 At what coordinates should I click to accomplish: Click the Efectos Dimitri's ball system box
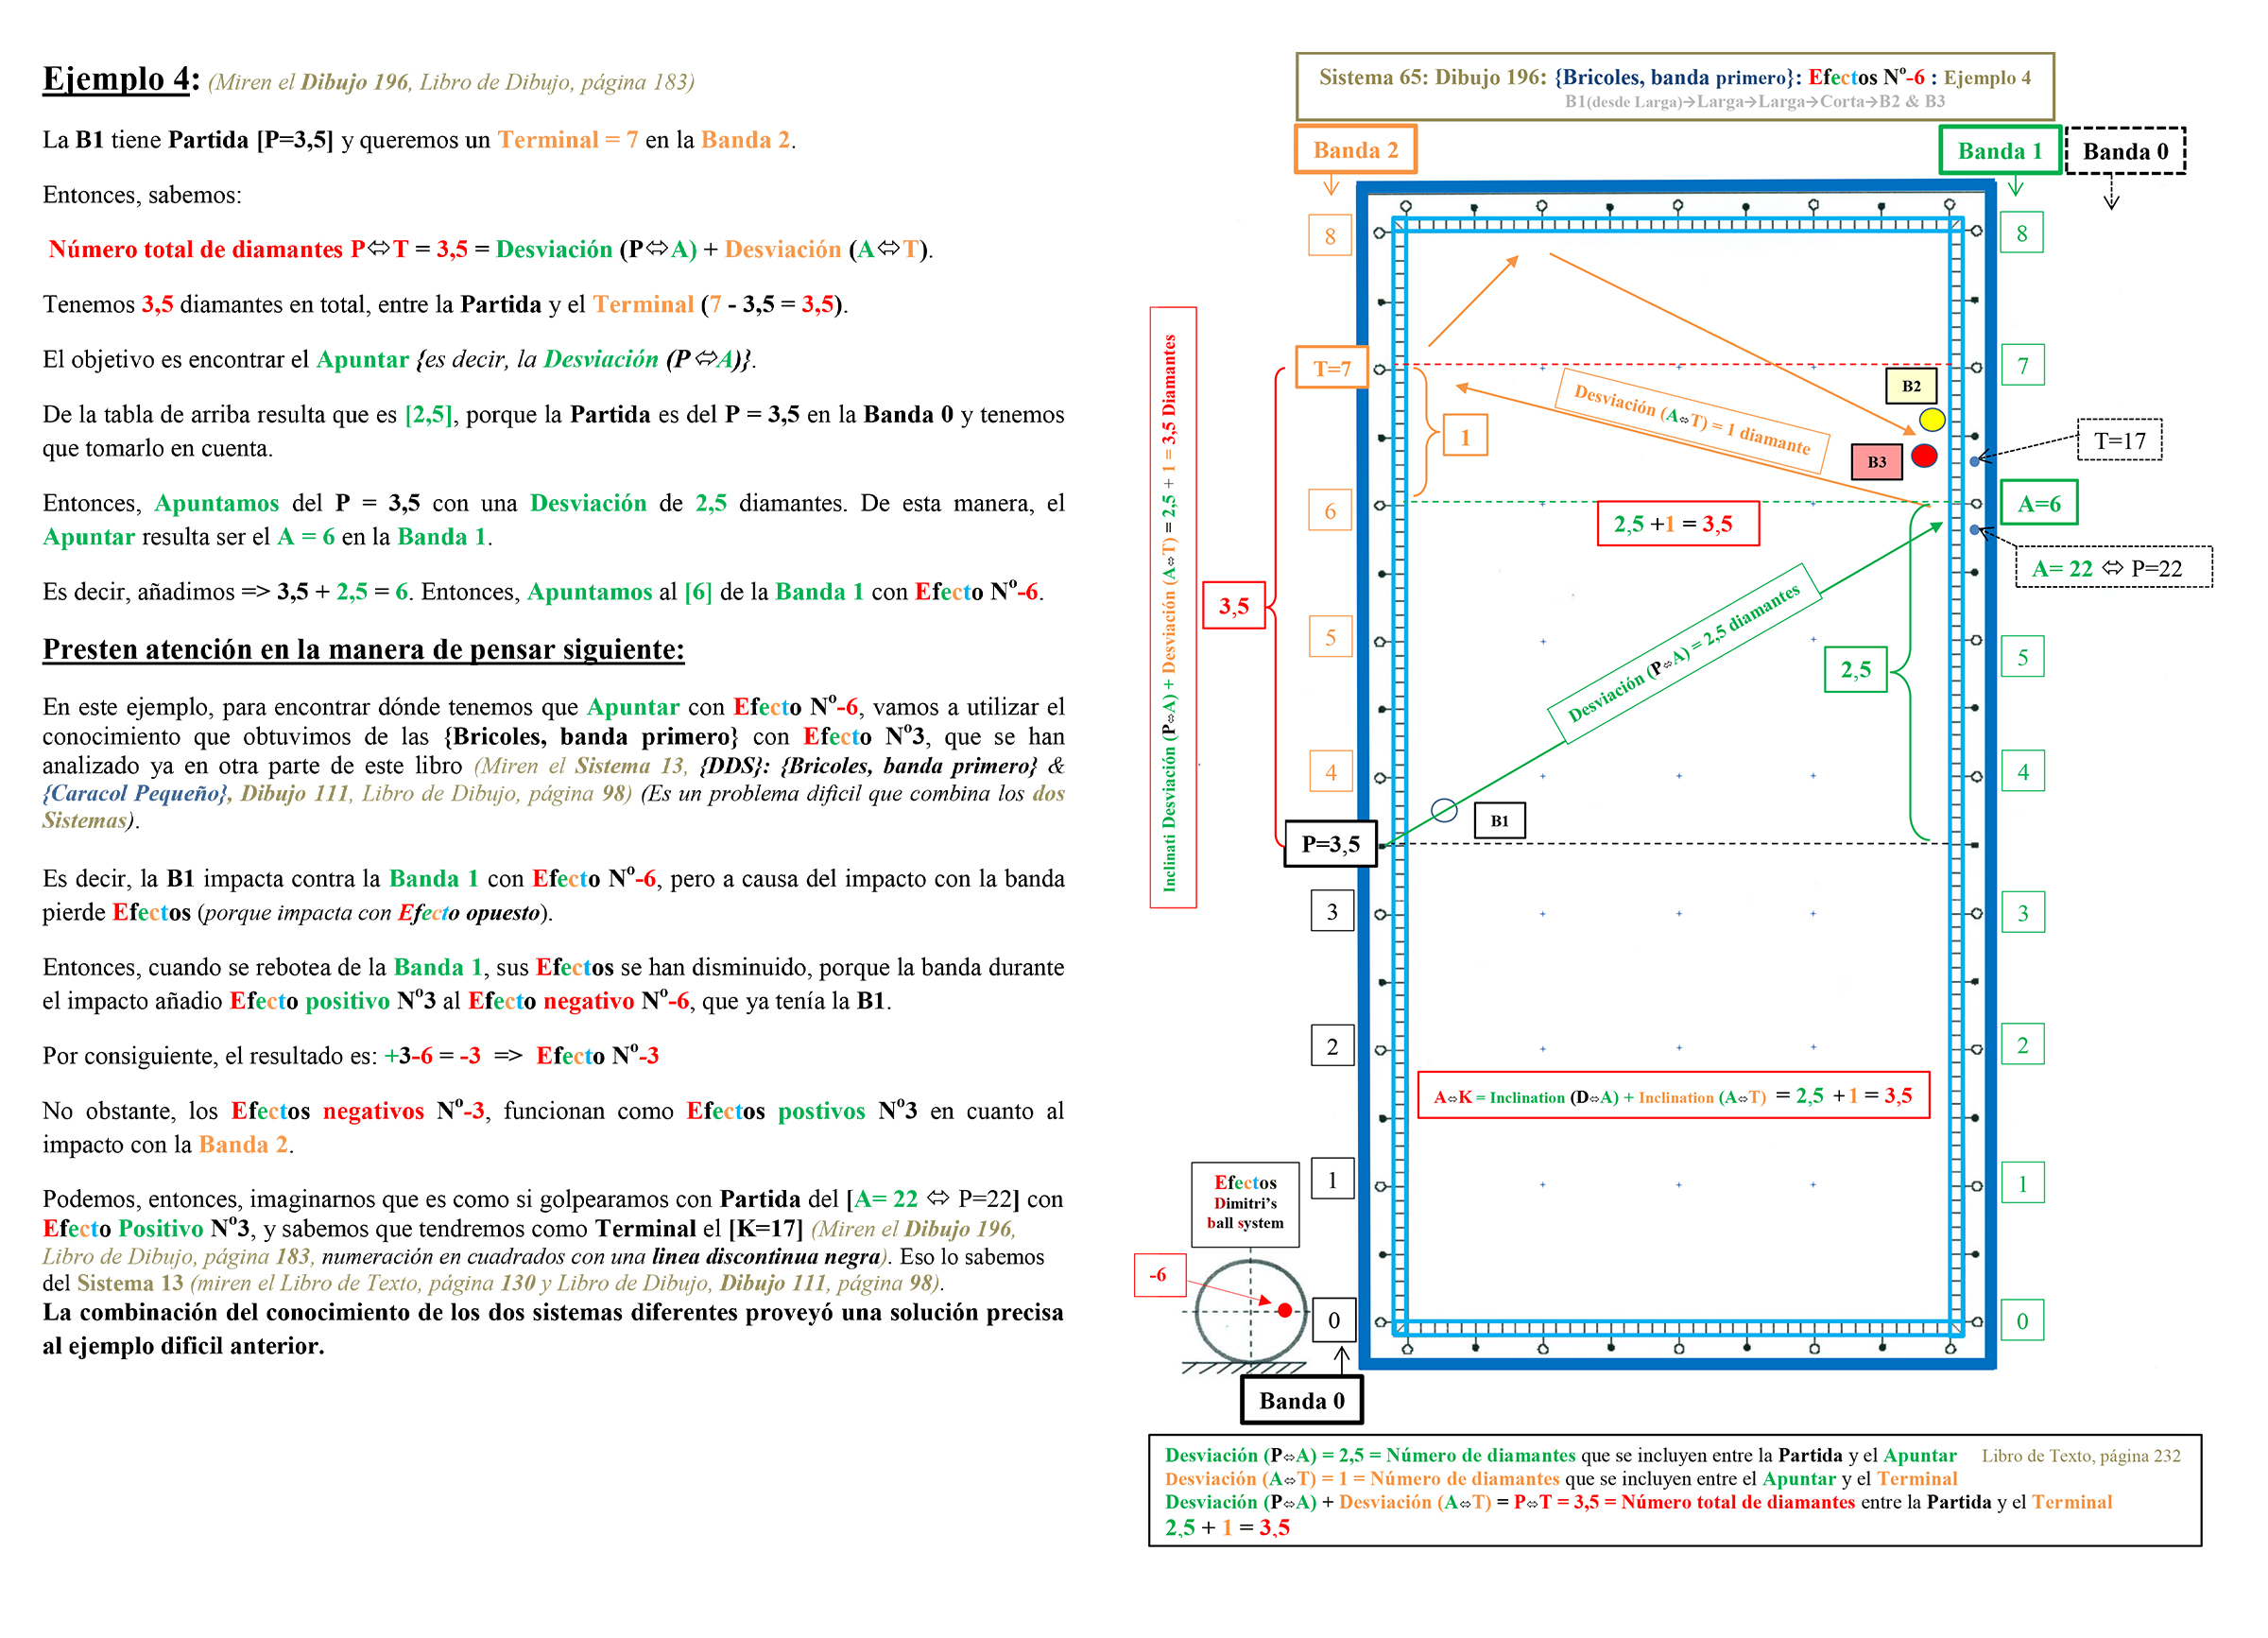pyautogui.click(x=1245, y=1203)
